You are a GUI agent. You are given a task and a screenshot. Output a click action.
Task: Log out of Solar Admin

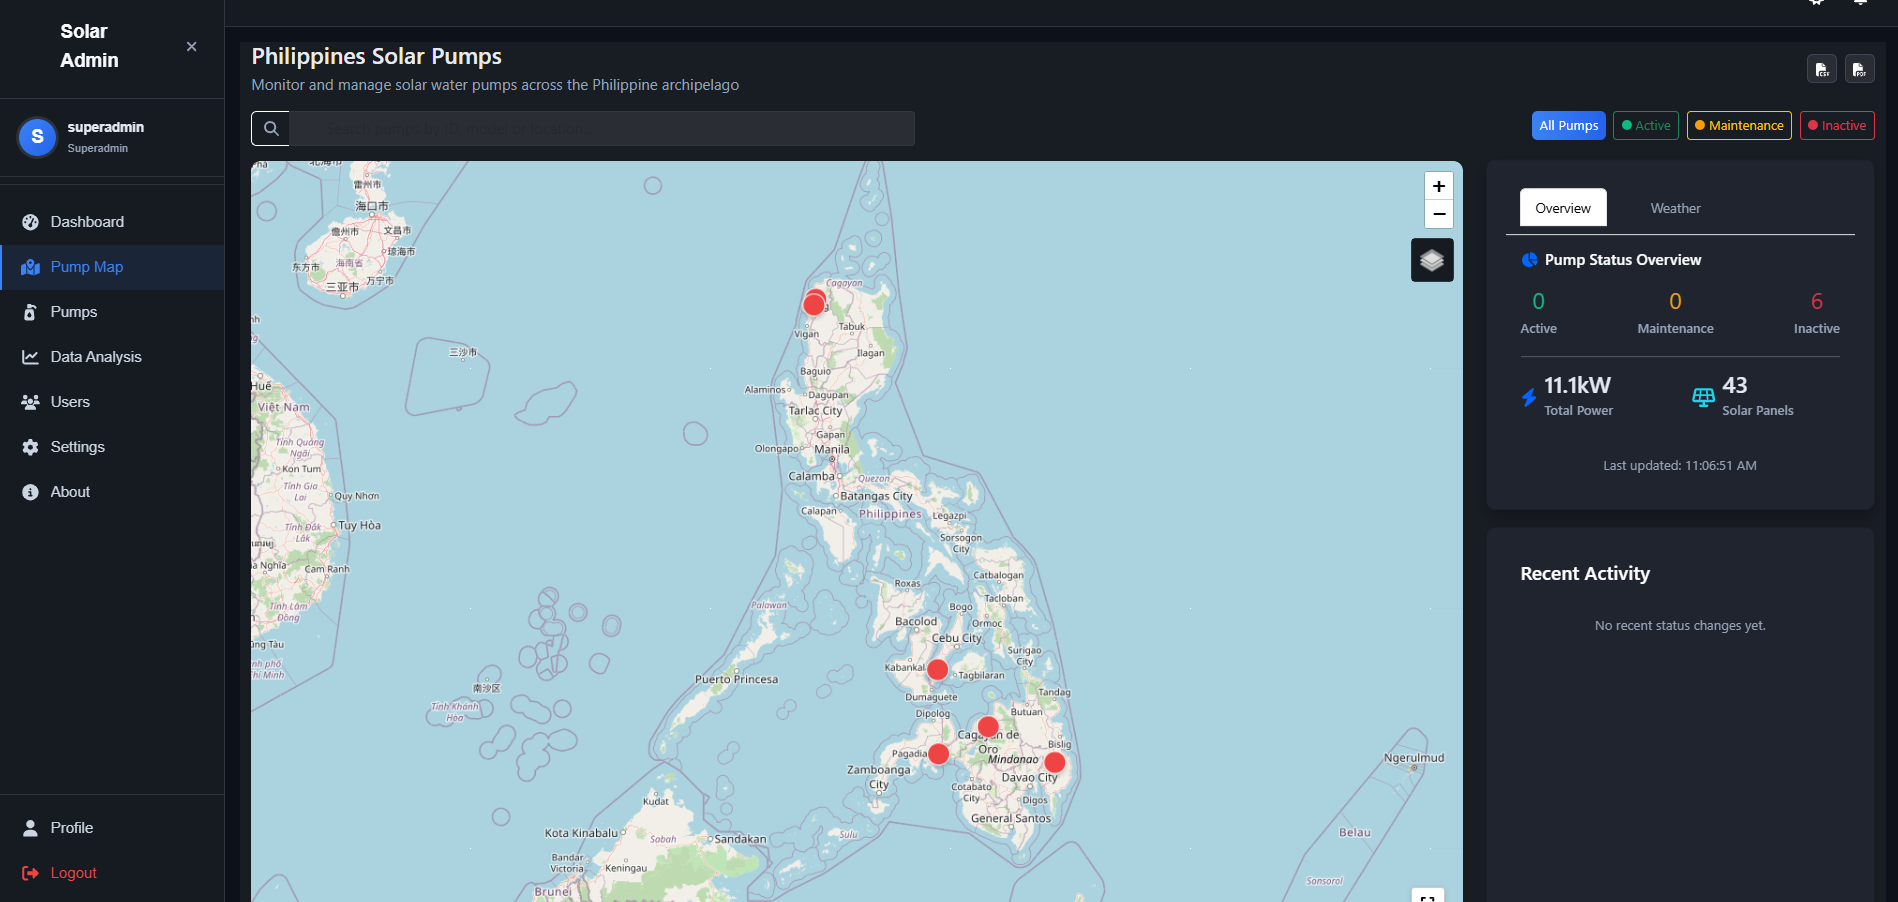[71, 872]
